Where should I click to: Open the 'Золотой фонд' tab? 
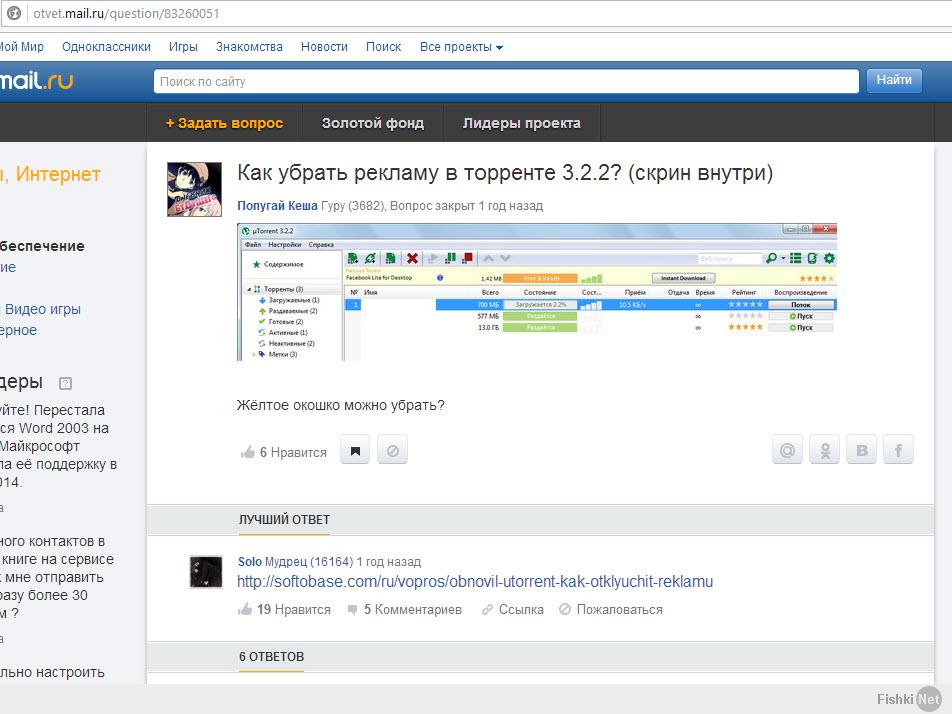pyautogui.click(x=373, y=123)
